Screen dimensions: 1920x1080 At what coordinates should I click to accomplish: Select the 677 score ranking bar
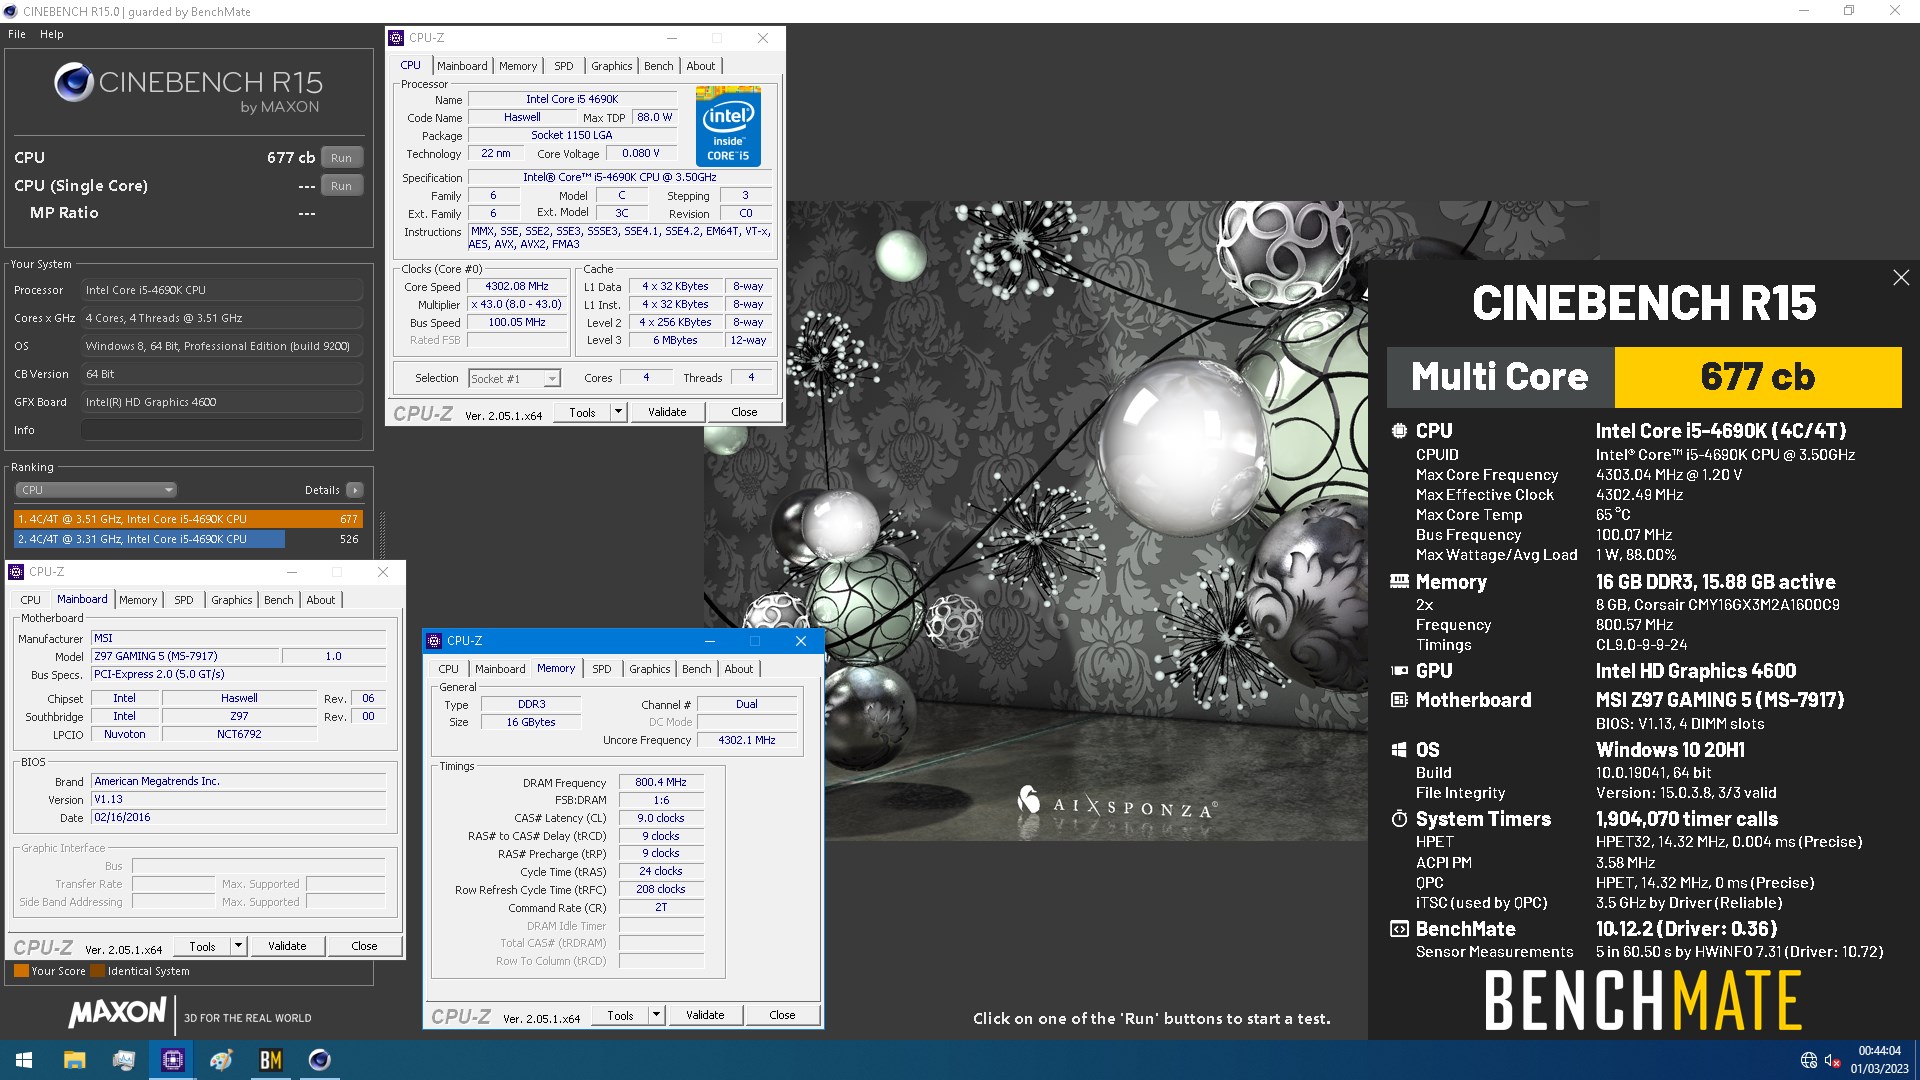tap(188, 519)
